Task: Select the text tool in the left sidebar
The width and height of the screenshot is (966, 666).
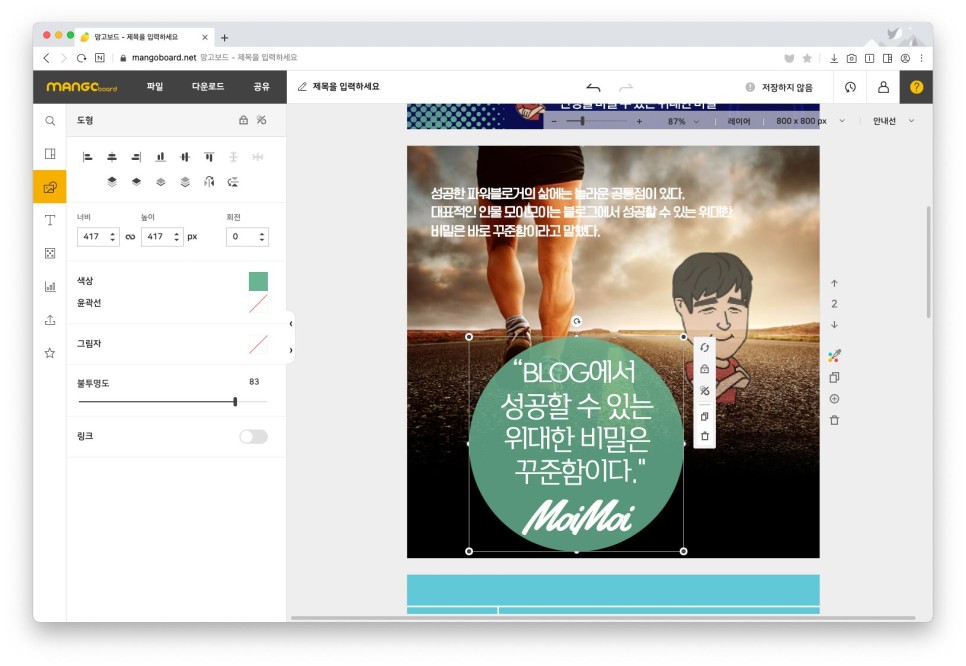Action: (49, 220)
